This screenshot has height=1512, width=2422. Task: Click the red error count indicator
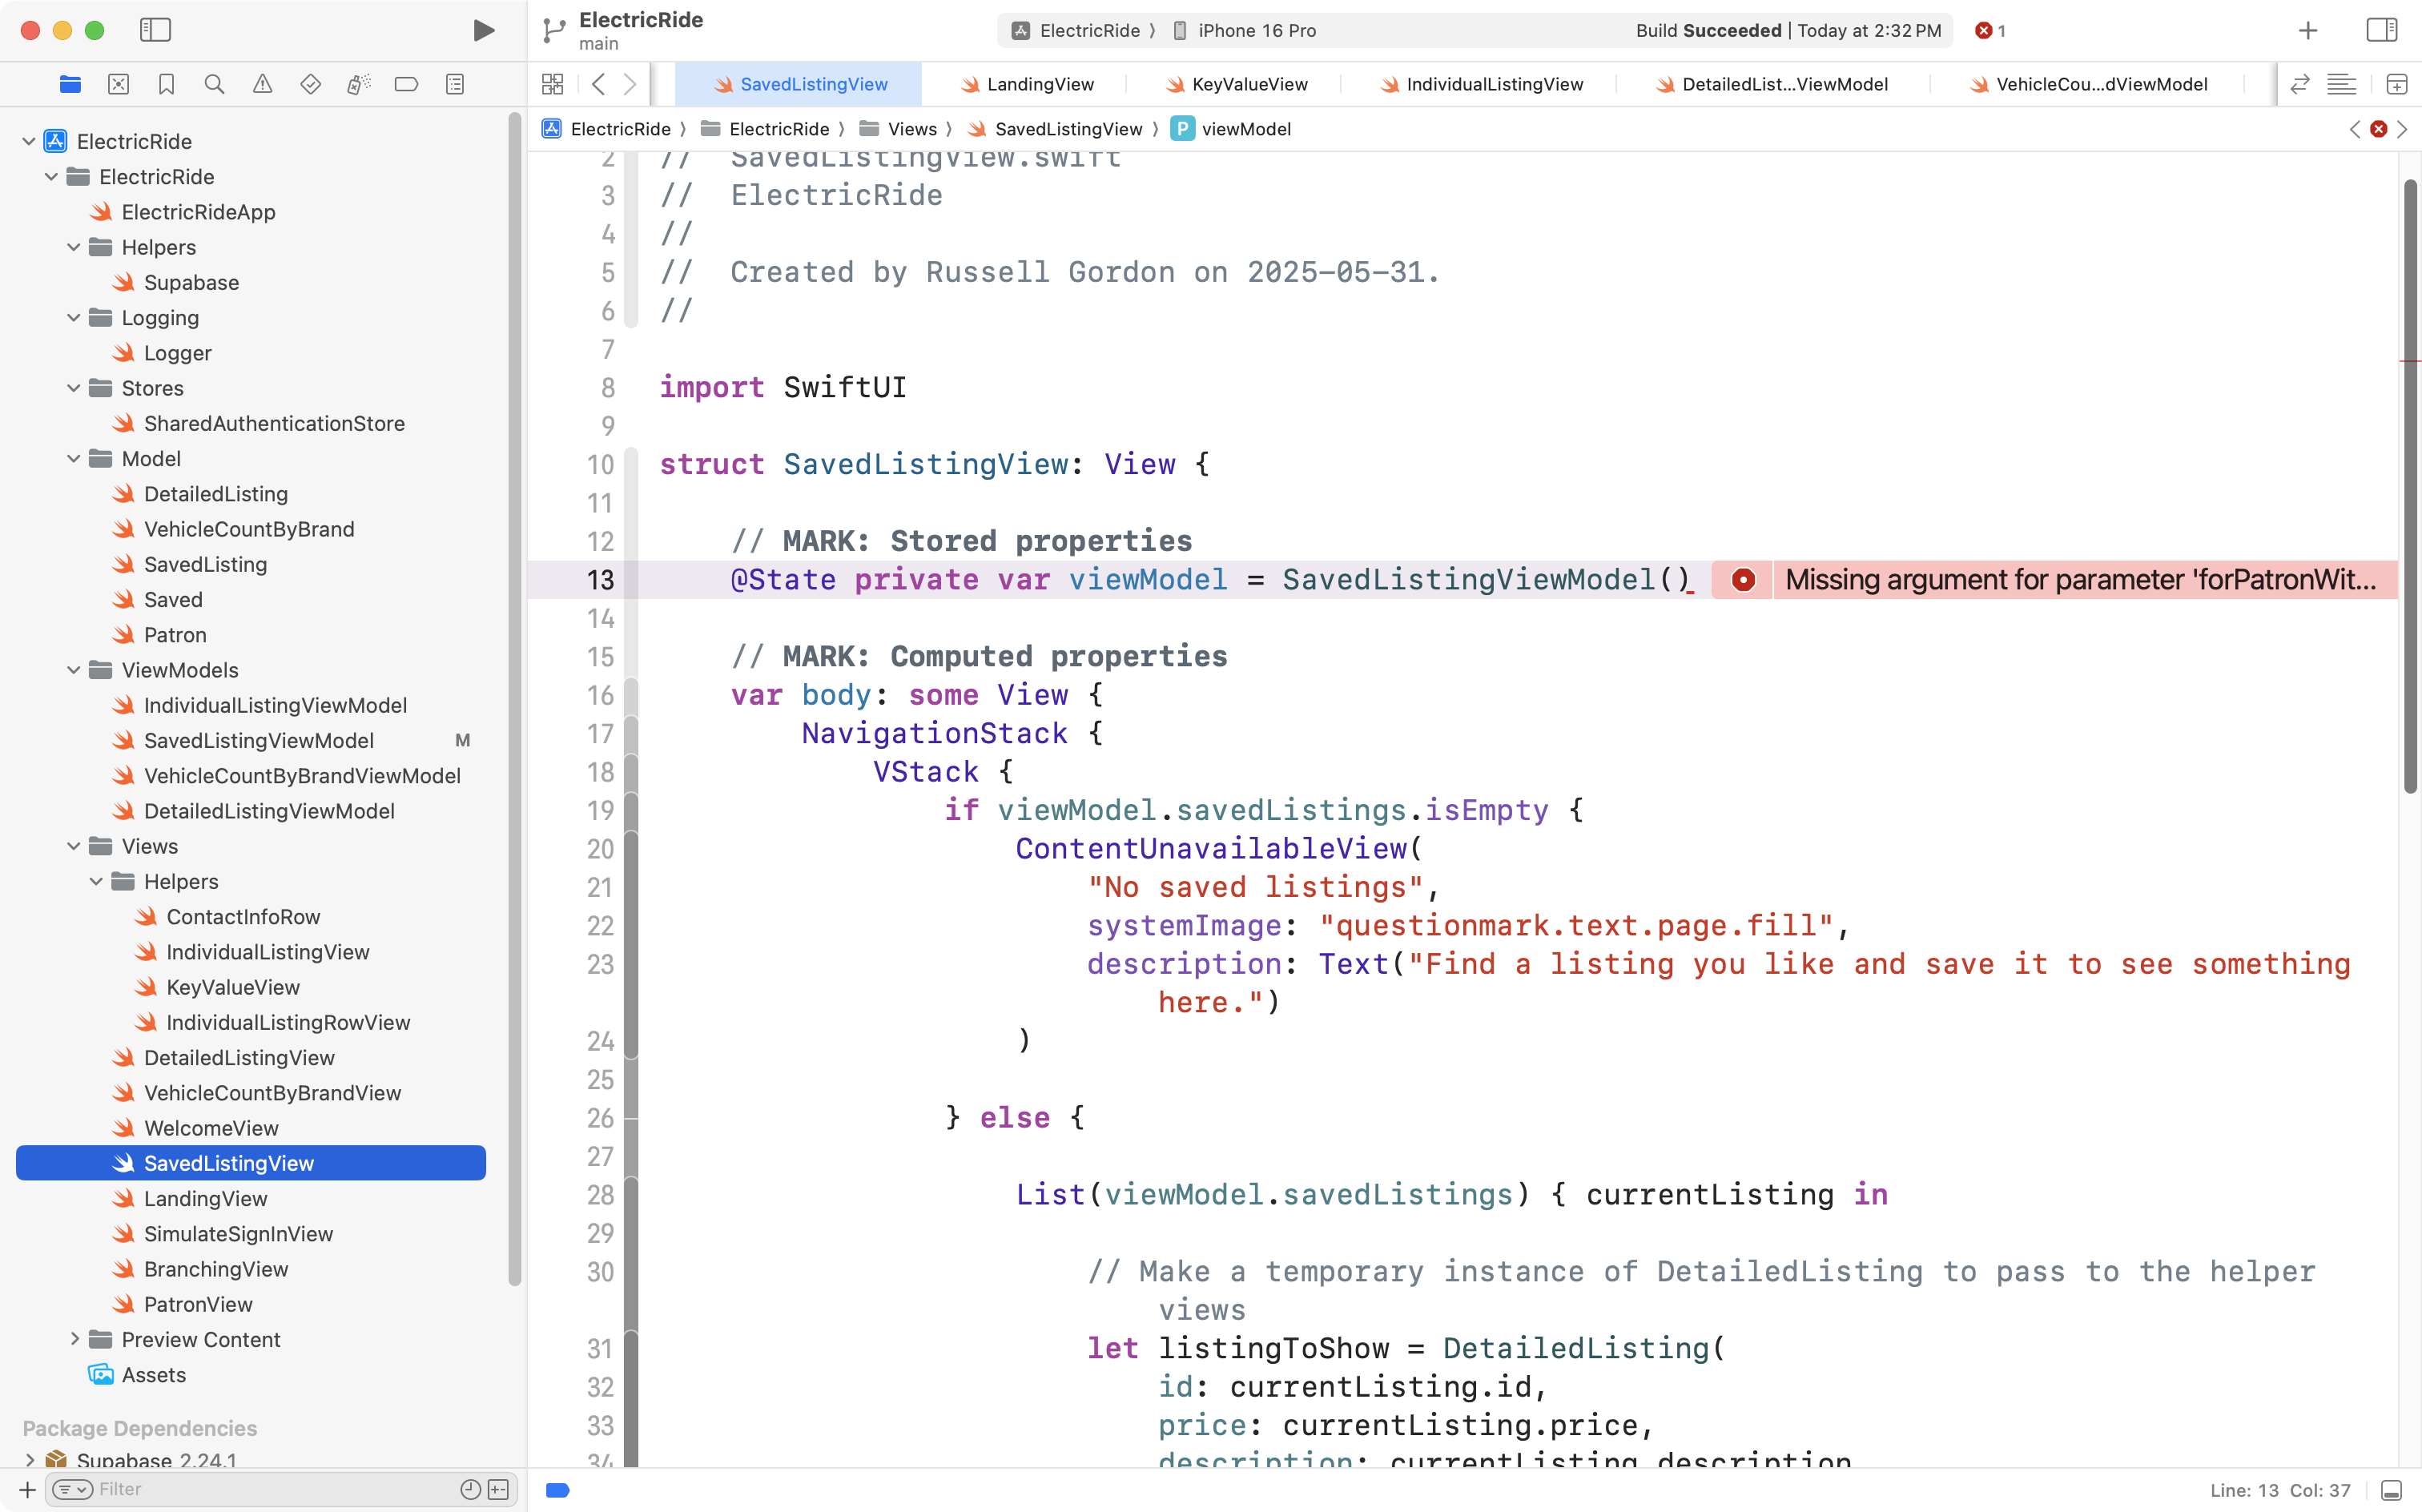point(1990,30)
